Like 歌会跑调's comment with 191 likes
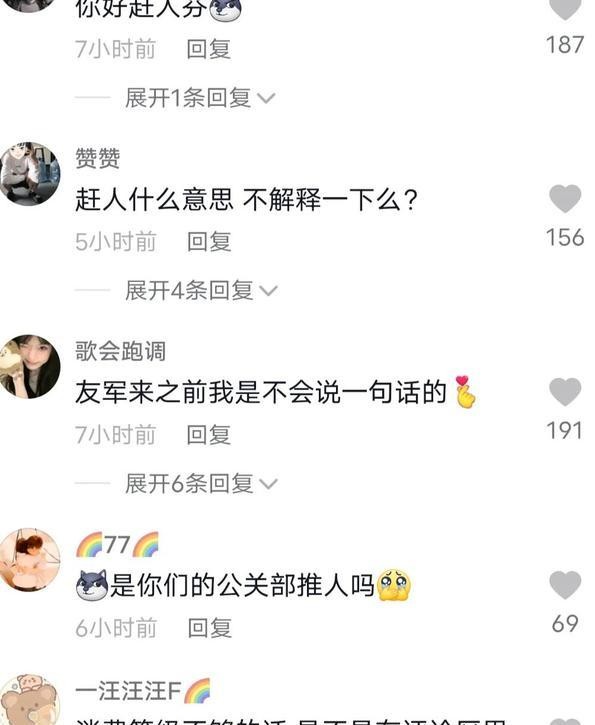The height and width of the screenshot is (725, 595). pos(565,392)
